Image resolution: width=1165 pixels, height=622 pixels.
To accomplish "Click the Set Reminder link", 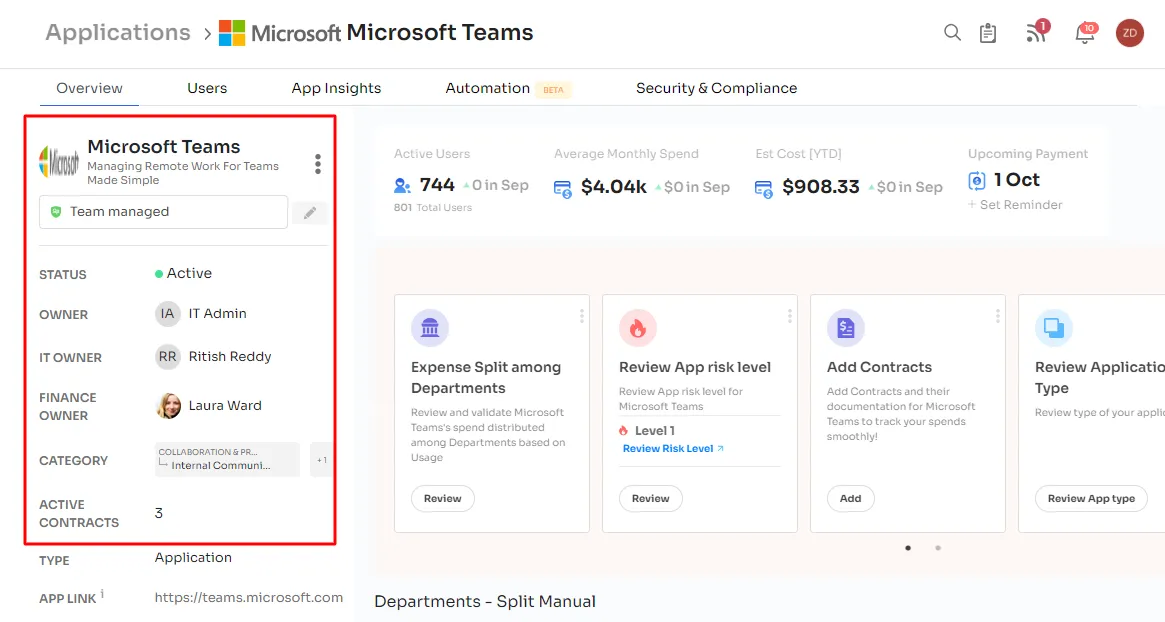I will (x=1015, y=204).
